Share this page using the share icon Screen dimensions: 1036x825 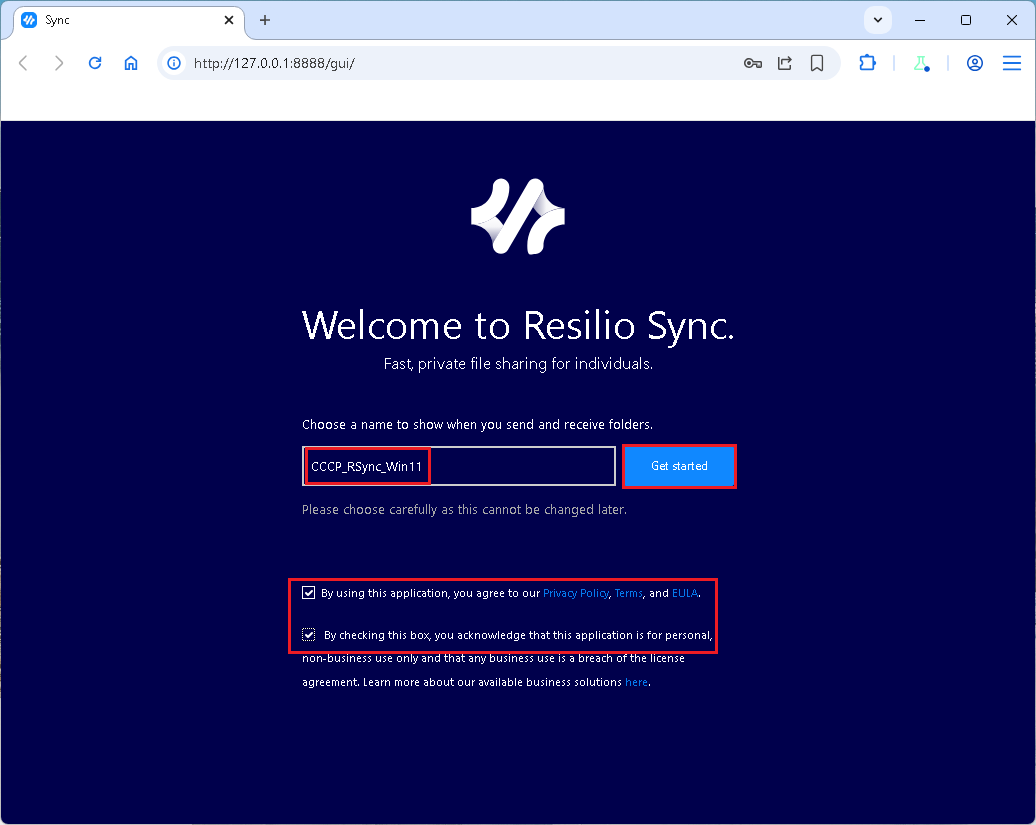785,63
